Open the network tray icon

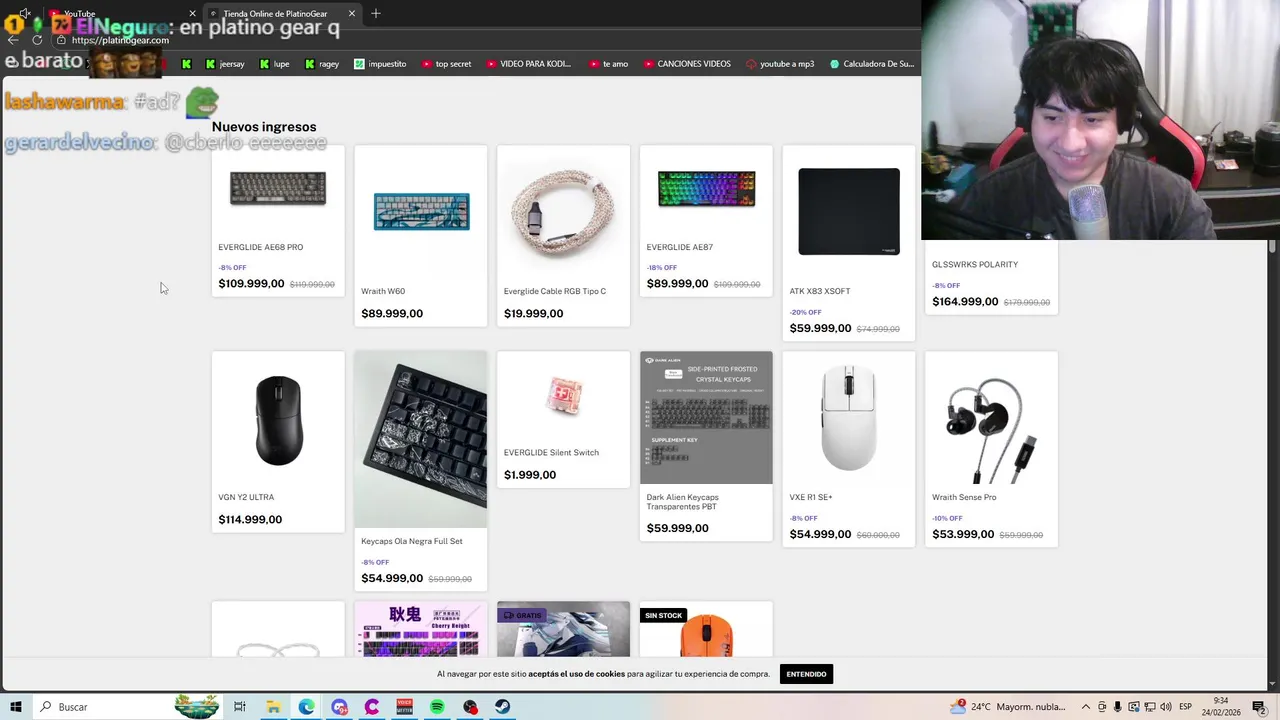[1150, 707]
